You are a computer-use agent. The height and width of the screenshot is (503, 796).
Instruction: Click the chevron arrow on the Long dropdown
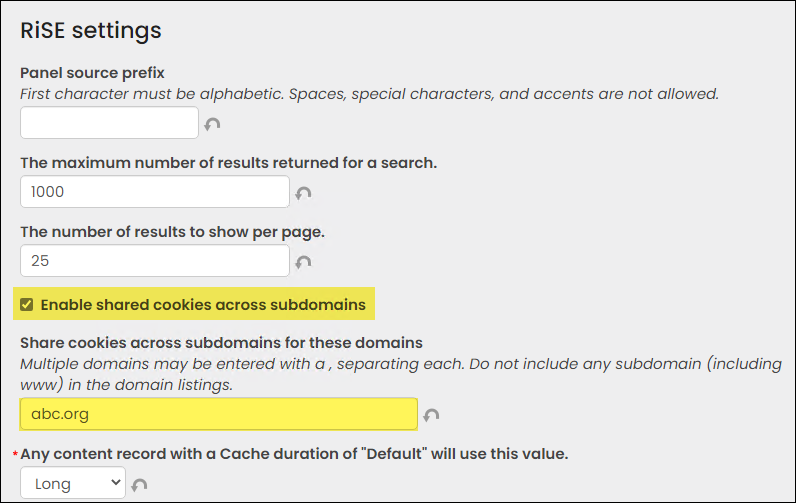[116, 482]
